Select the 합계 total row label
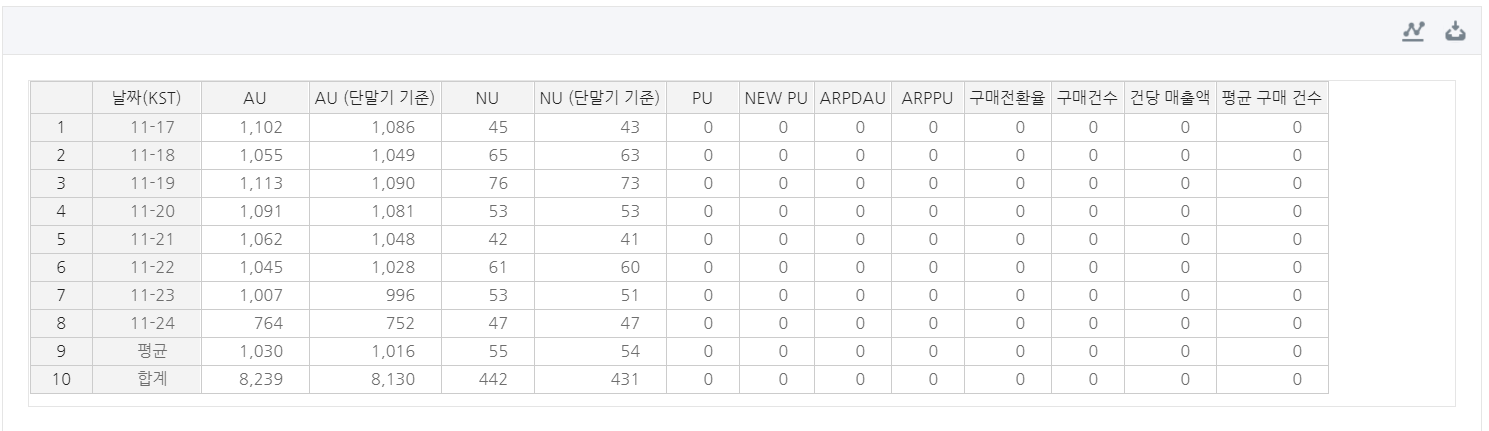 point(147,379)
